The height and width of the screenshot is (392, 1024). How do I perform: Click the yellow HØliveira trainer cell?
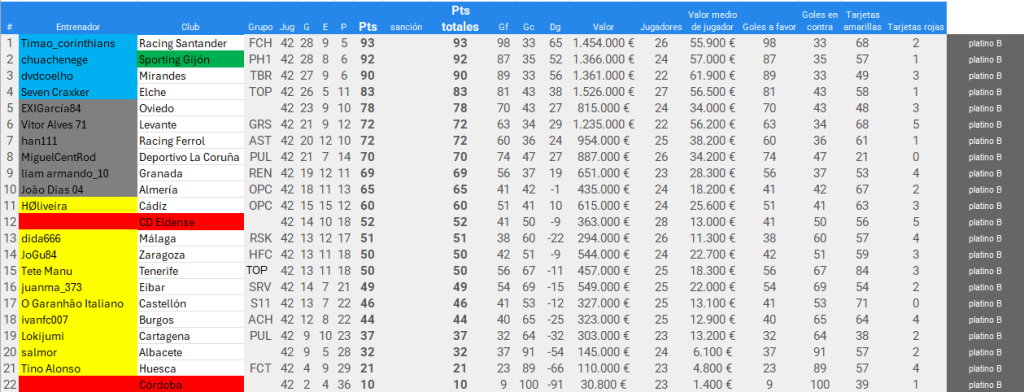click(x=78, y=206)
